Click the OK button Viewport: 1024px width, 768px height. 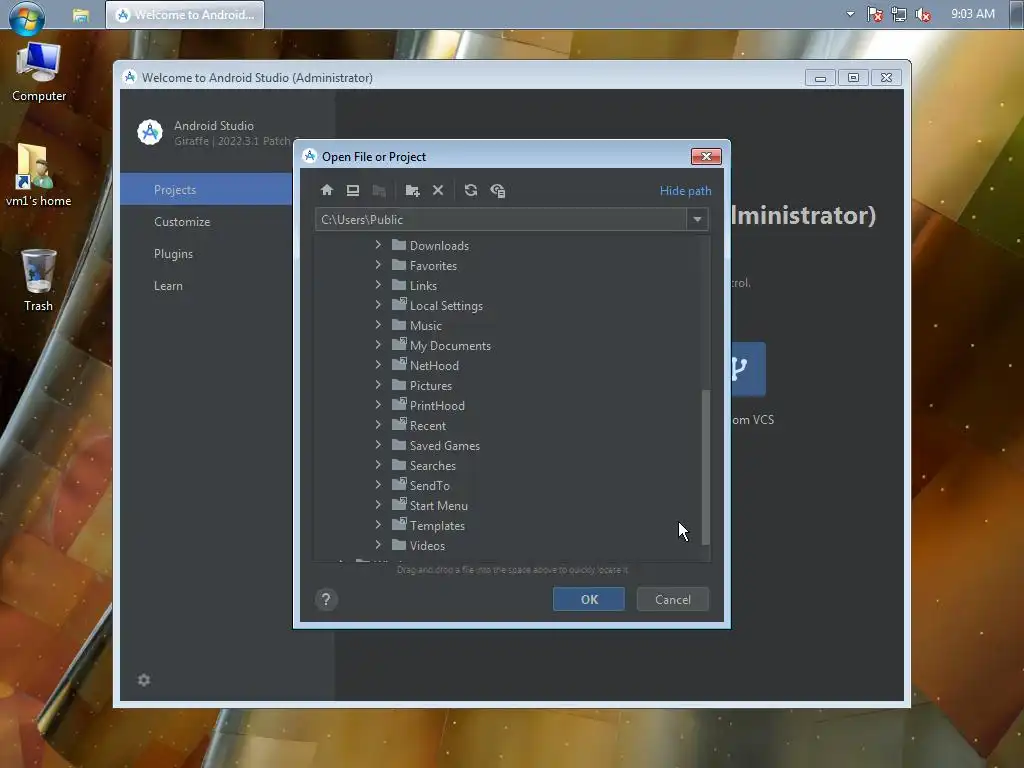point(588,600)
